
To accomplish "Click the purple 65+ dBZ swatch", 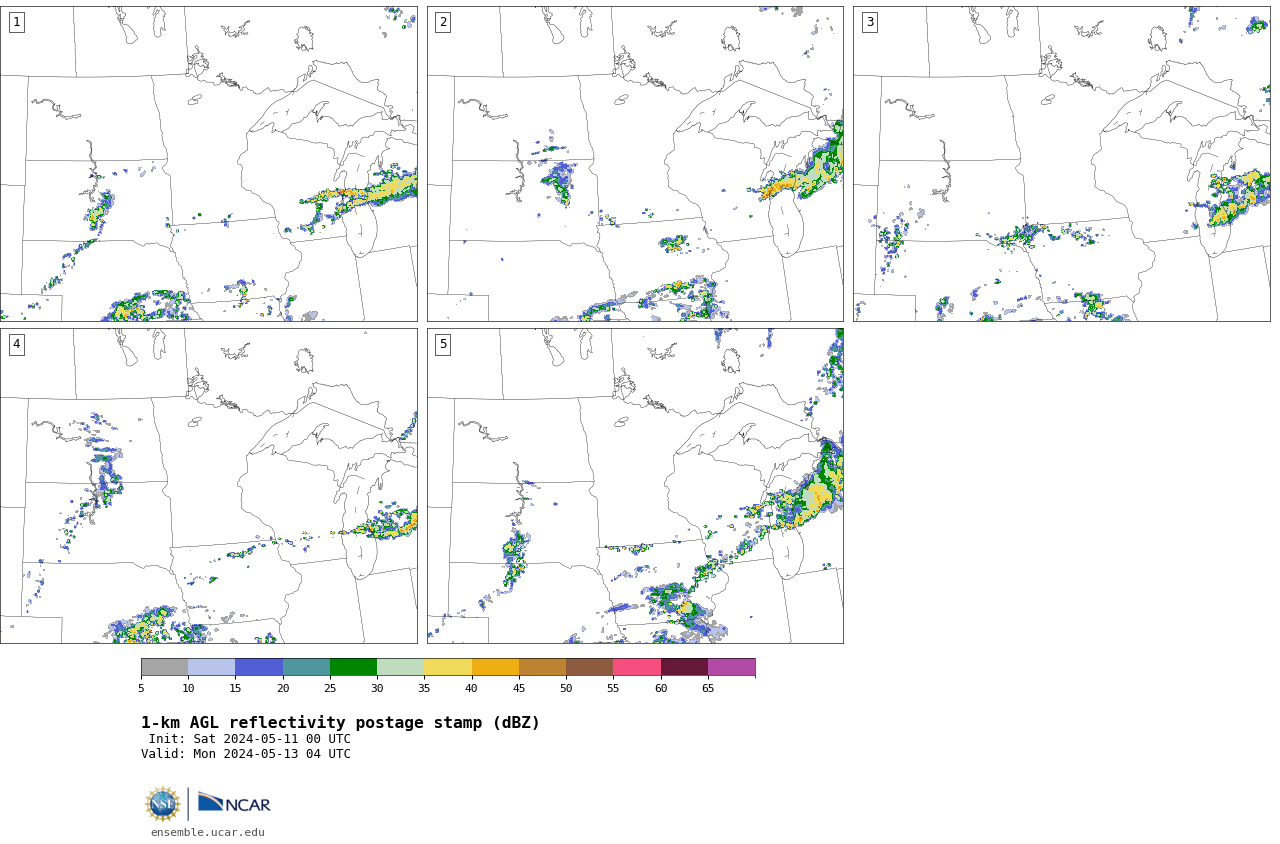I will pos(731,667).
